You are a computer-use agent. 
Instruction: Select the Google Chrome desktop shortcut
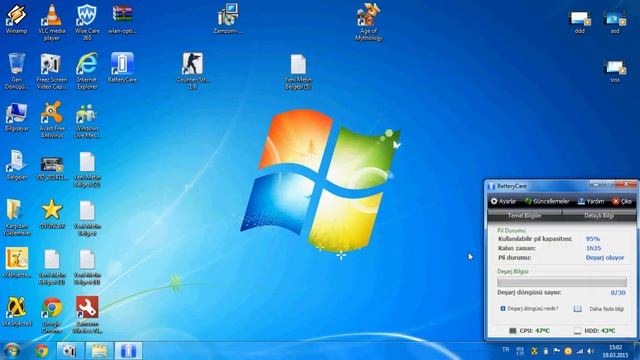click(52, 315)
